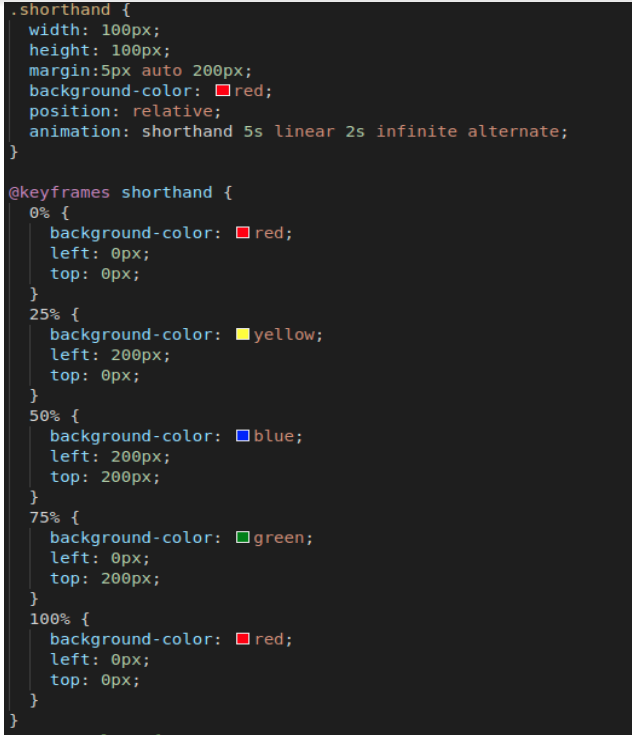Open the red color swatch under 0% keyframe

[x=242, y=232]
